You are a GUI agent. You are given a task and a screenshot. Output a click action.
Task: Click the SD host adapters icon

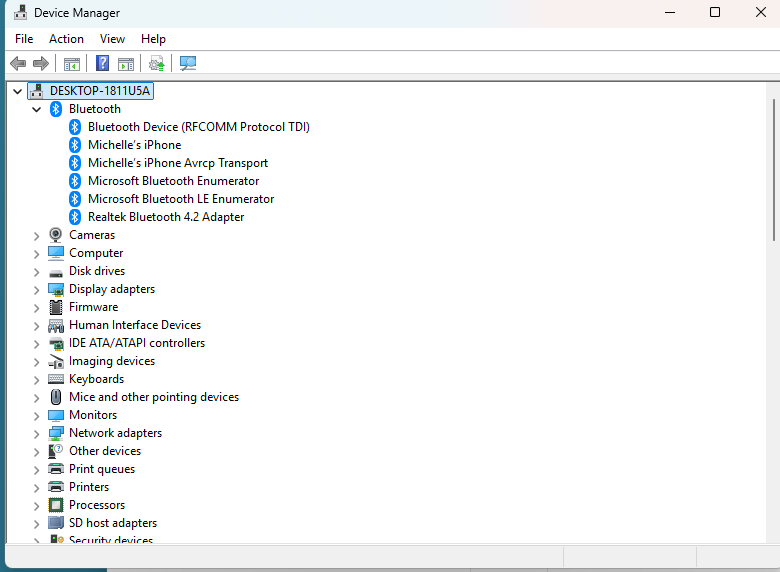coord(56,523)
